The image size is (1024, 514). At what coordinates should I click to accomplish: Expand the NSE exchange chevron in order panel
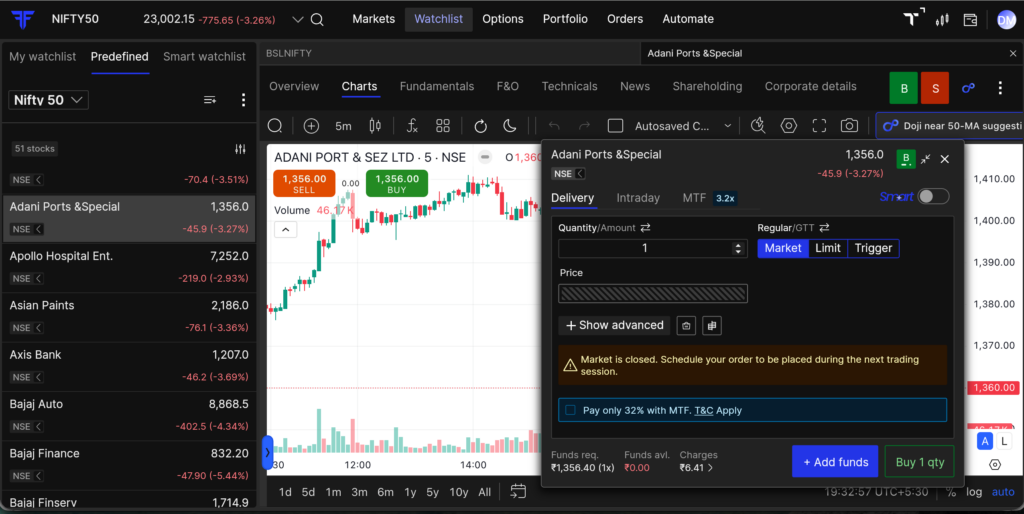point(580,174)
